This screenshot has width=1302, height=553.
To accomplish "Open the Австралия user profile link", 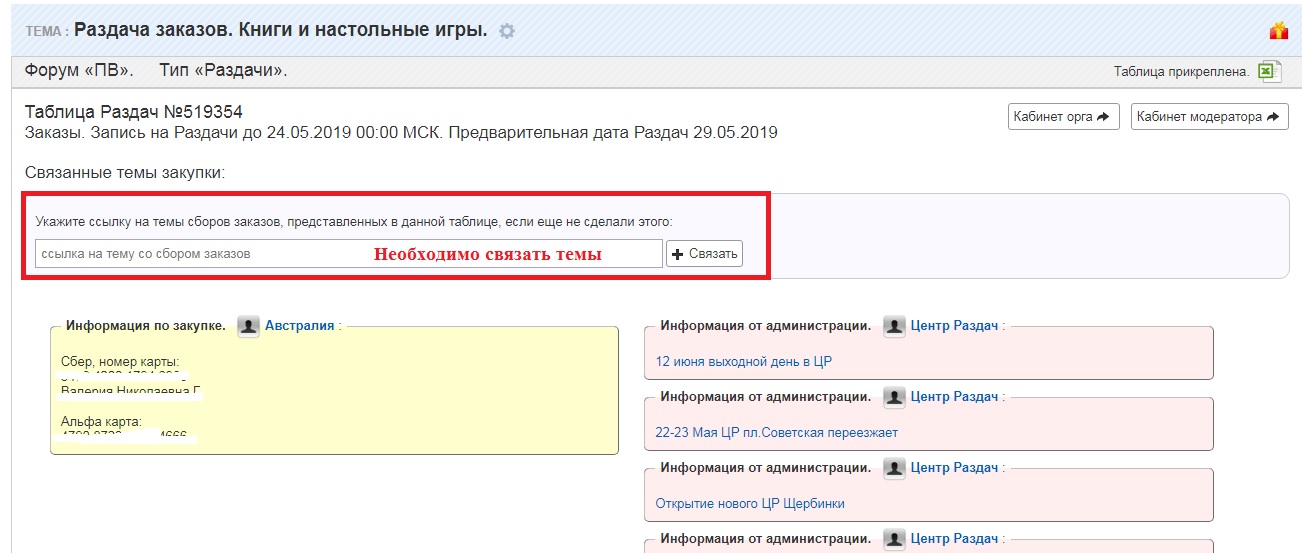I will pyautogui.click(x=299, y=326).
